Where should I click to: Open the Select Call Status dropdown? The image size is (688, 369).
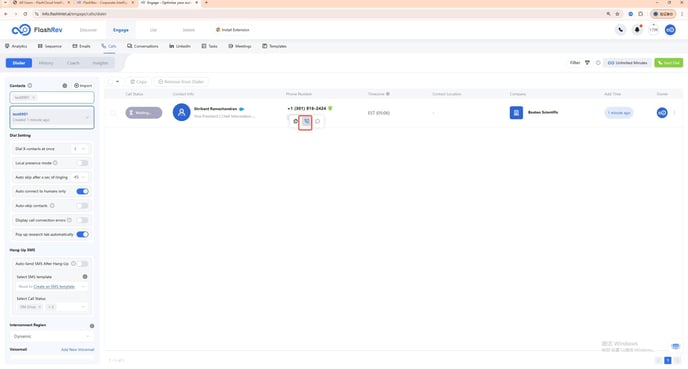pyautogui.click(x=52, y=307)
